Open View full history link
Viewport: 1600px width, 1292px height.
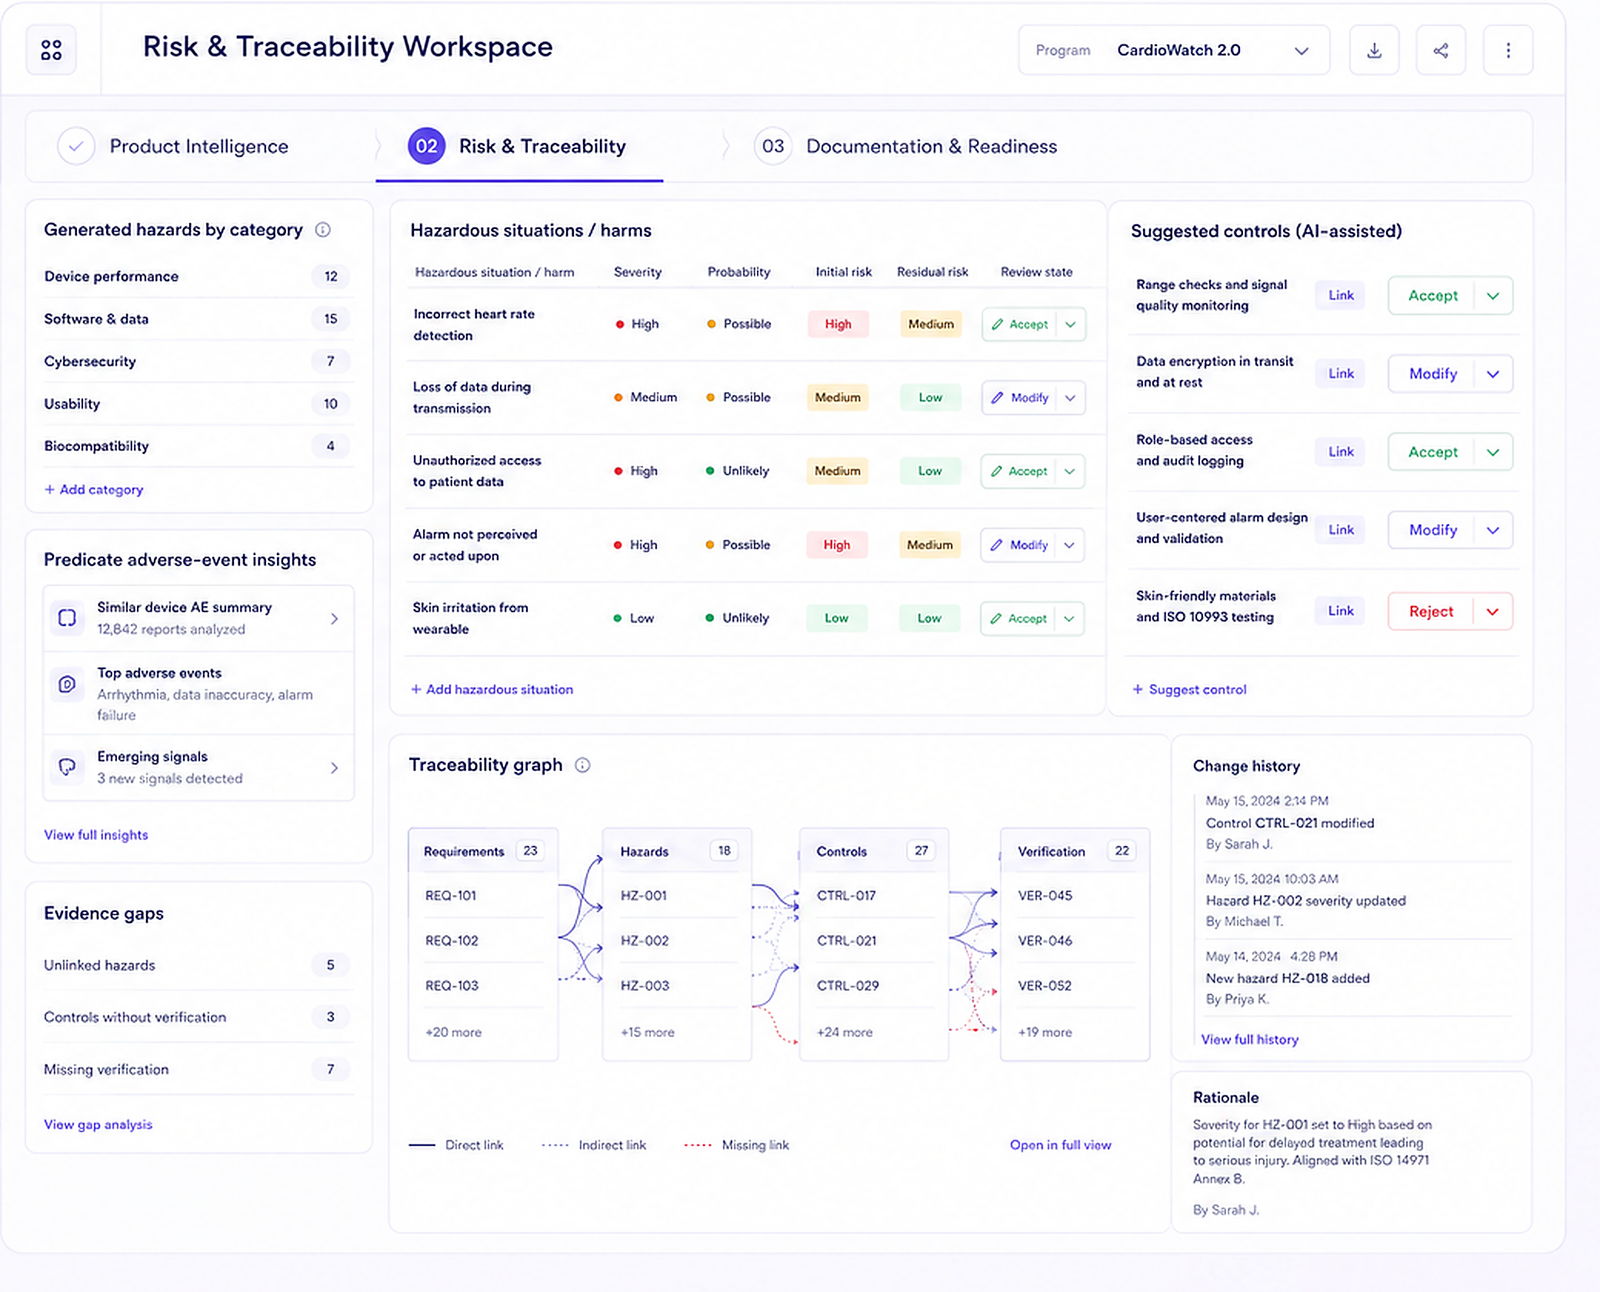(x=1250, y=1040)
